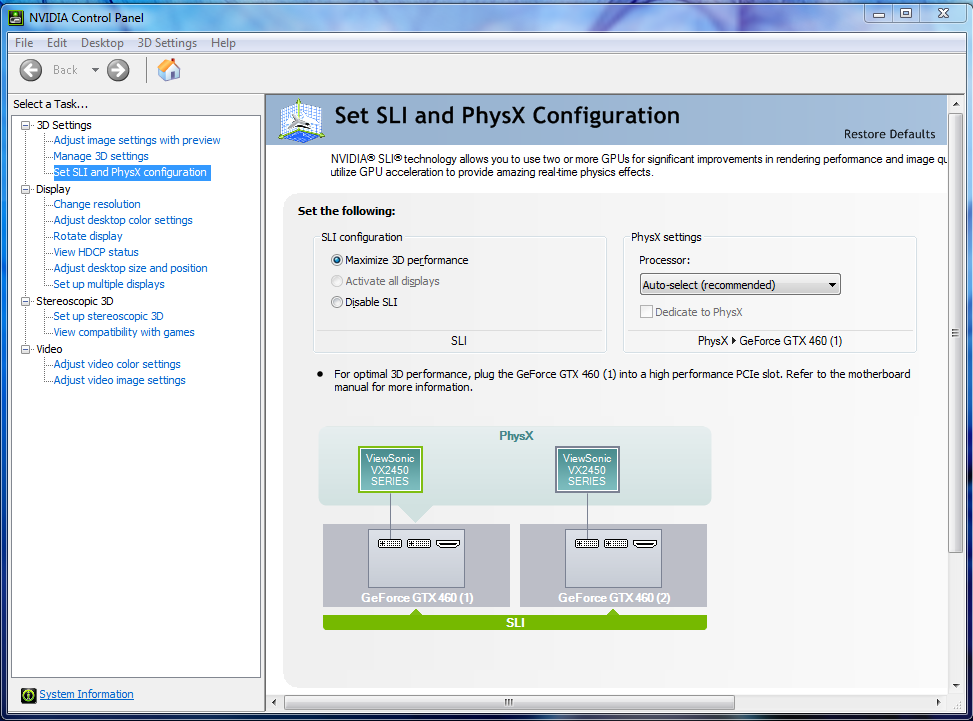Screen dimensions: 973x721
Task: Toggle Dedicate to PhysX checkbox
Action: [647, 312]
